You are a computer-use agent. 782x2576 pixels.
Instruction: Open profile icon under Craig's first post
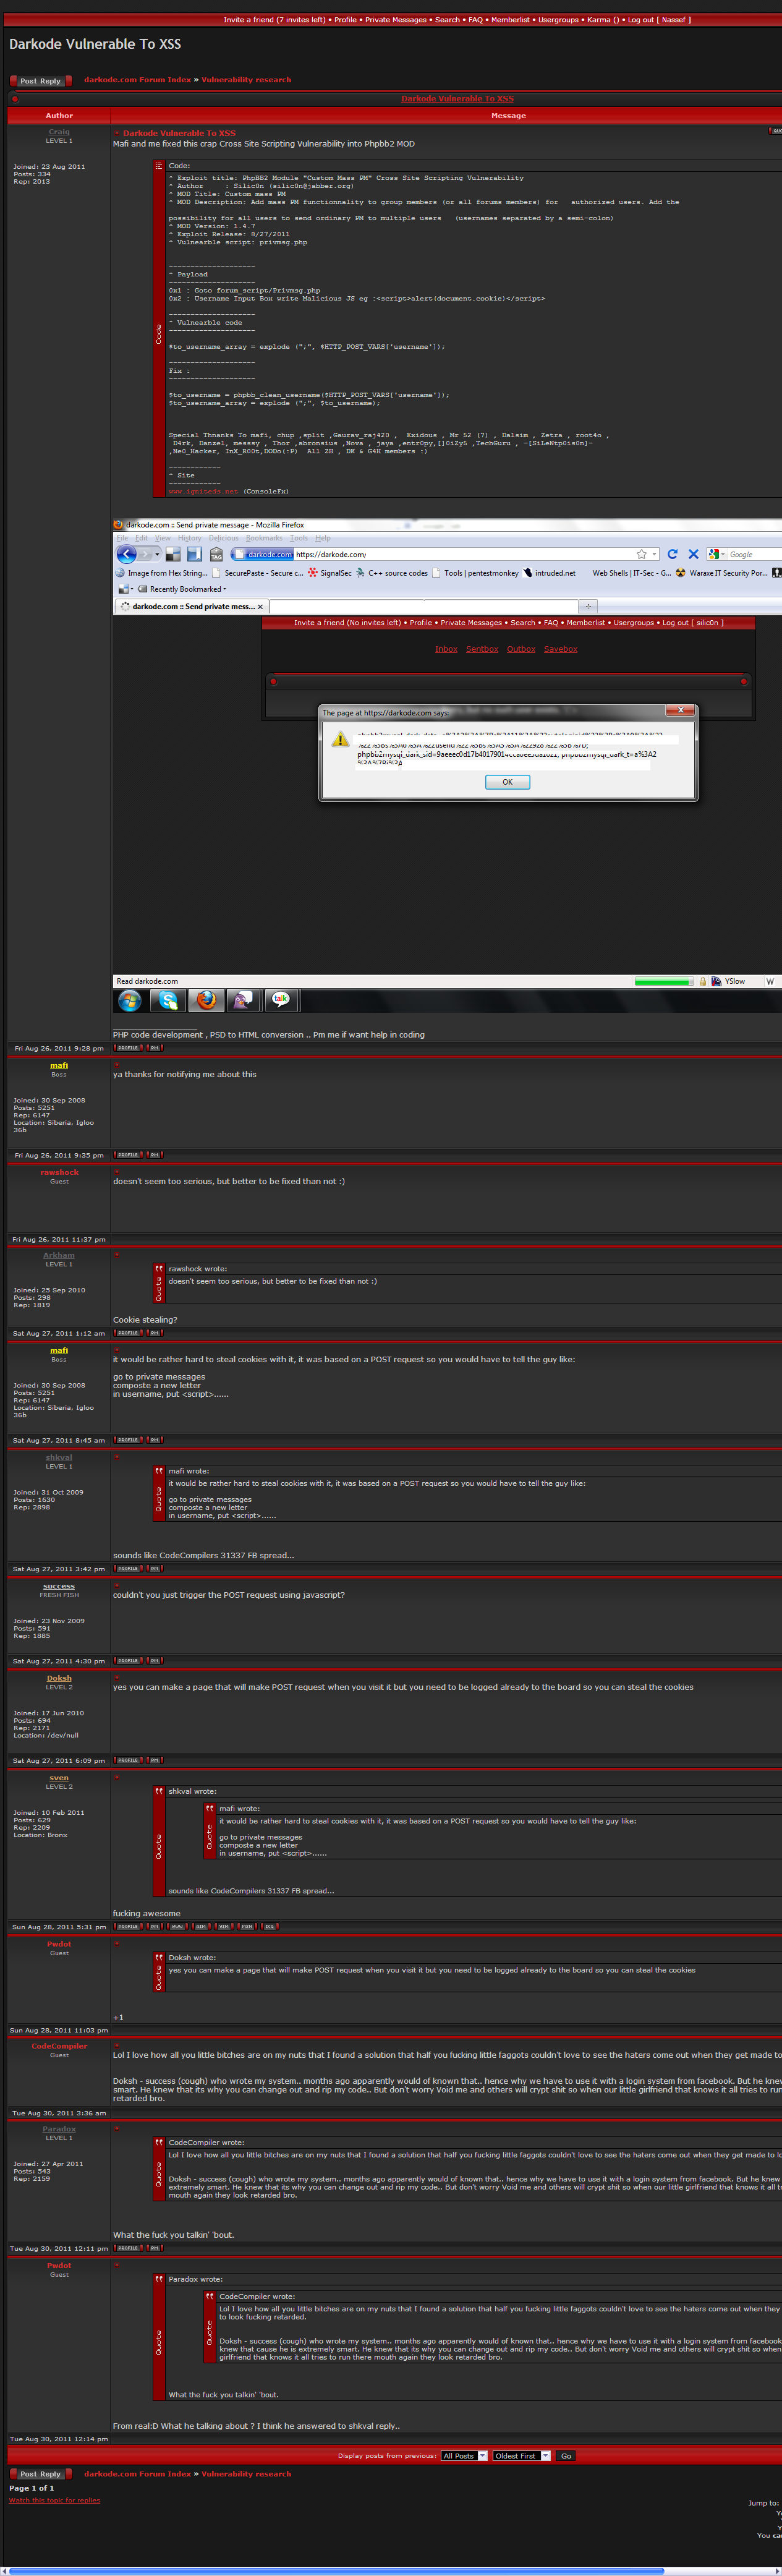(x=128, y=1048)
